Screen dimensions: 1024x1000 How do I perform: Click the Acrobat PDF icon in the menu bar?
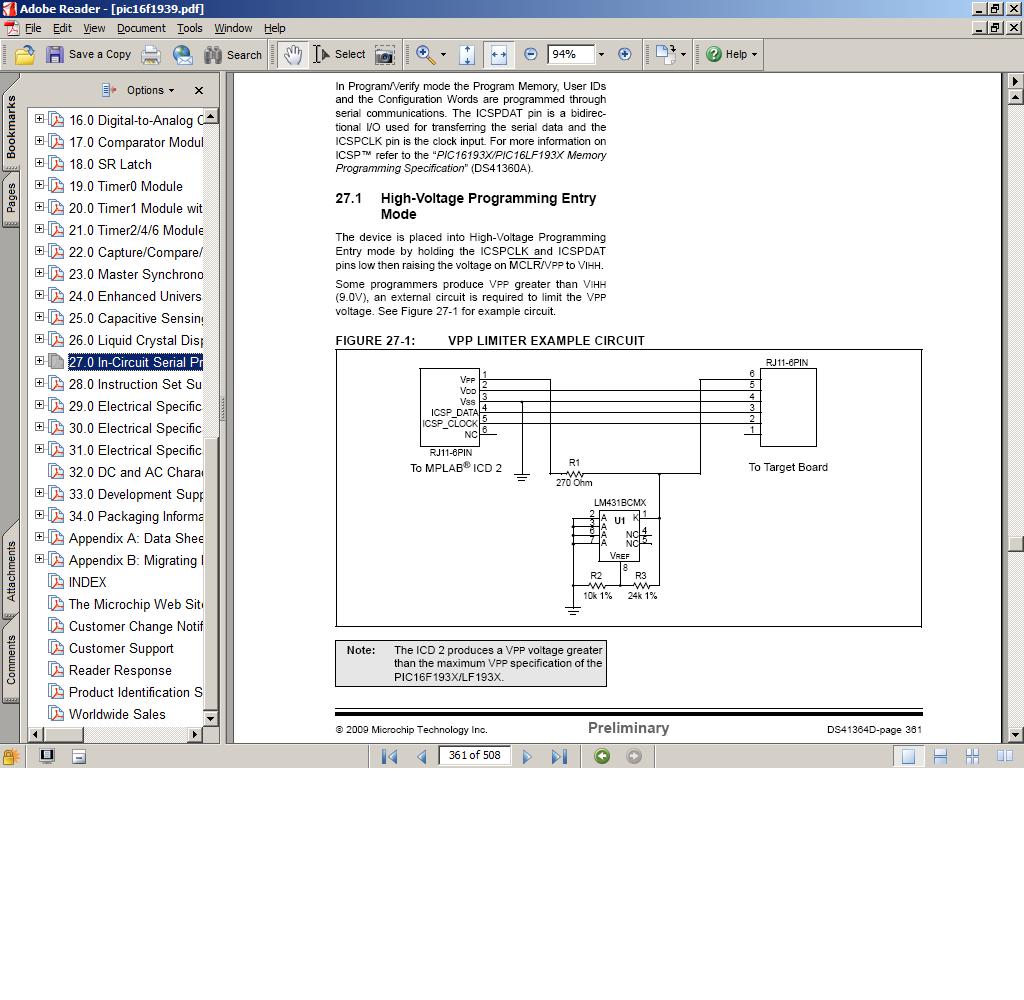12,29
